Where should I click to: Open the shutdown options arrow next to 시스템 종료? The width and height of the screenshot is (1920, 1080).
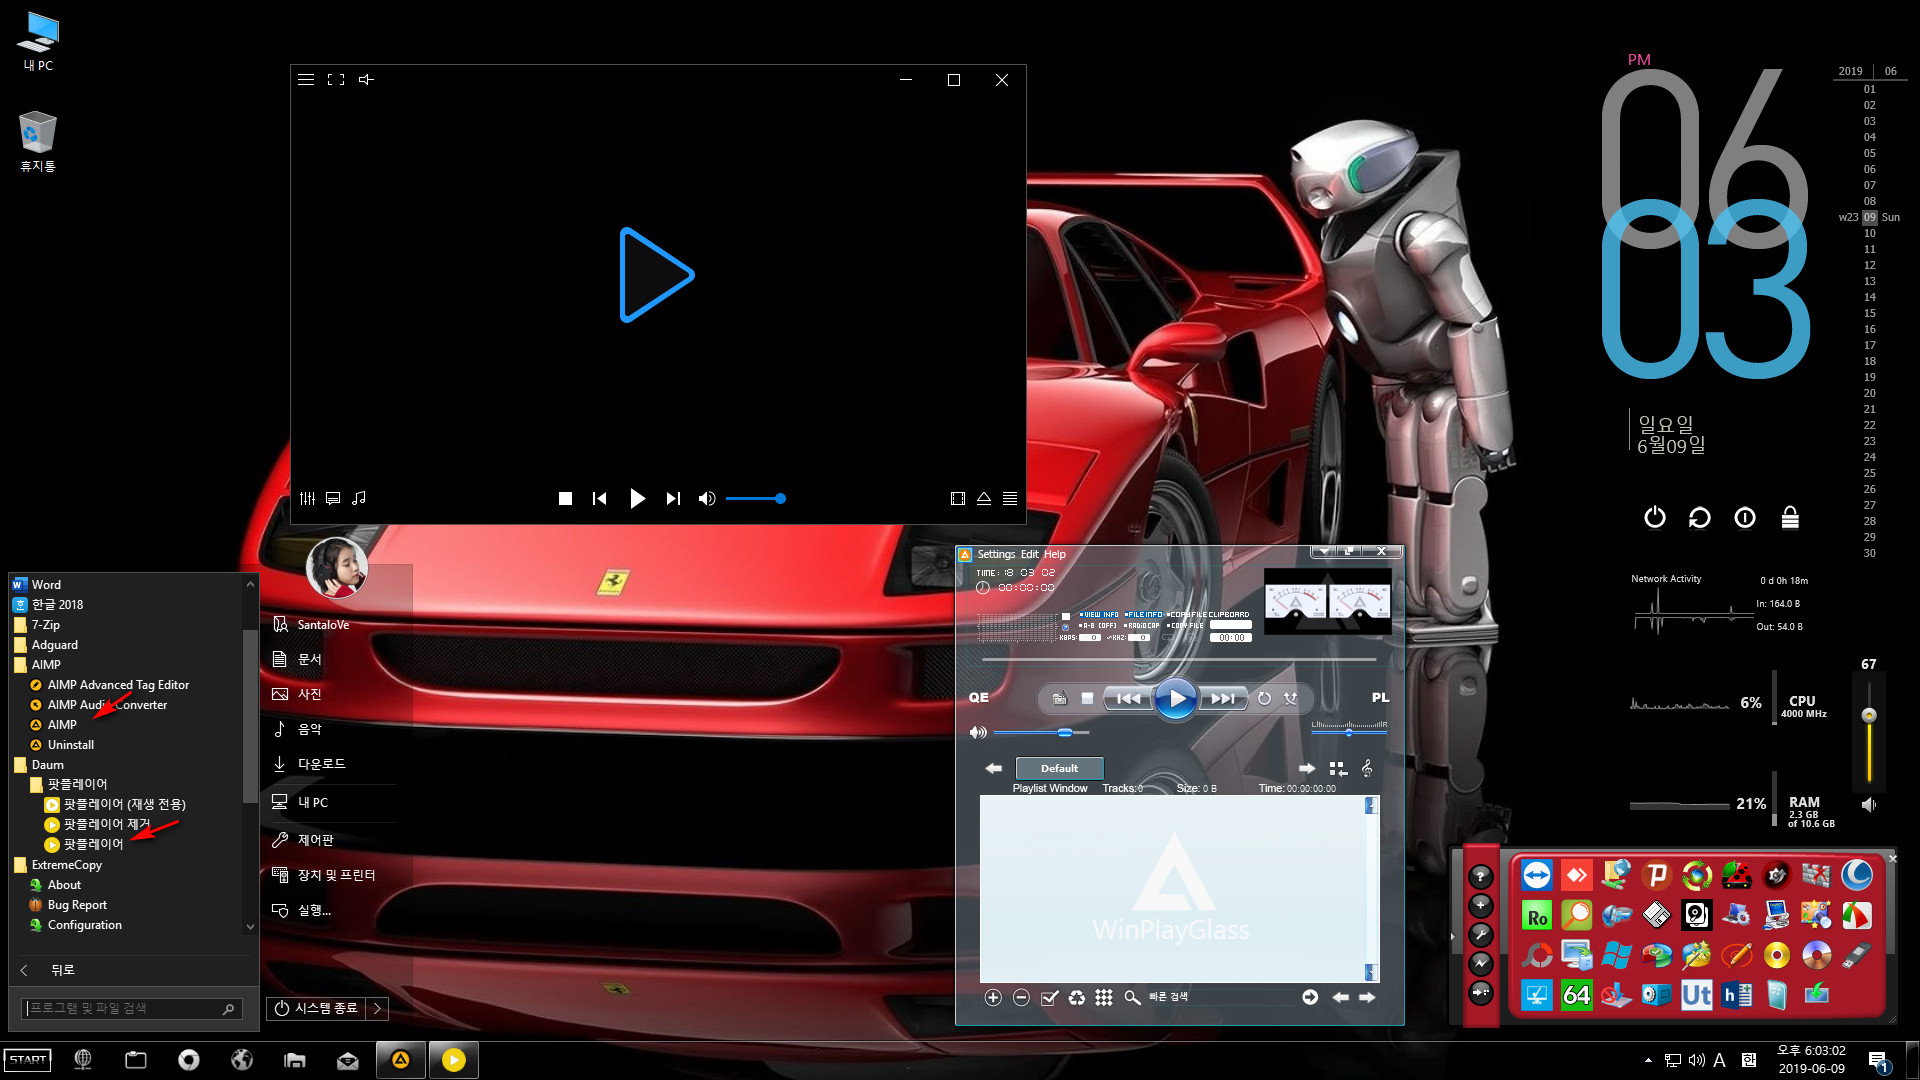[x=377, y=1009]
